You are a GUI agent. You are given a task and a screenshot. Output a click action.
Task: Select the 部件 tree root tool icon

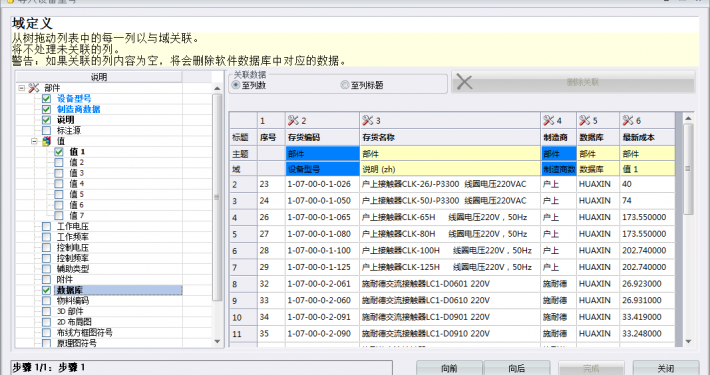pyautogui.click(x=34, y=88)
